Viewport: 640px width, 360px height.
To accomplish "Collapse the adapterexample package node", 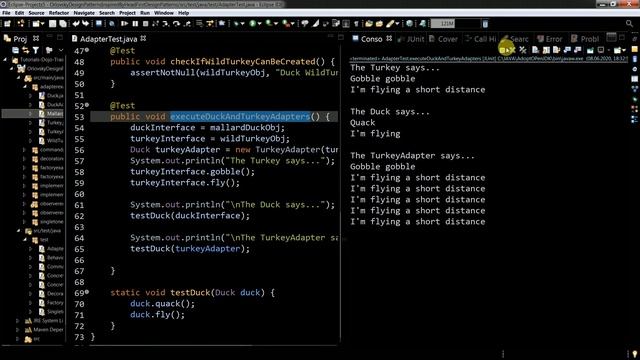I will click(x=25, y=87).
